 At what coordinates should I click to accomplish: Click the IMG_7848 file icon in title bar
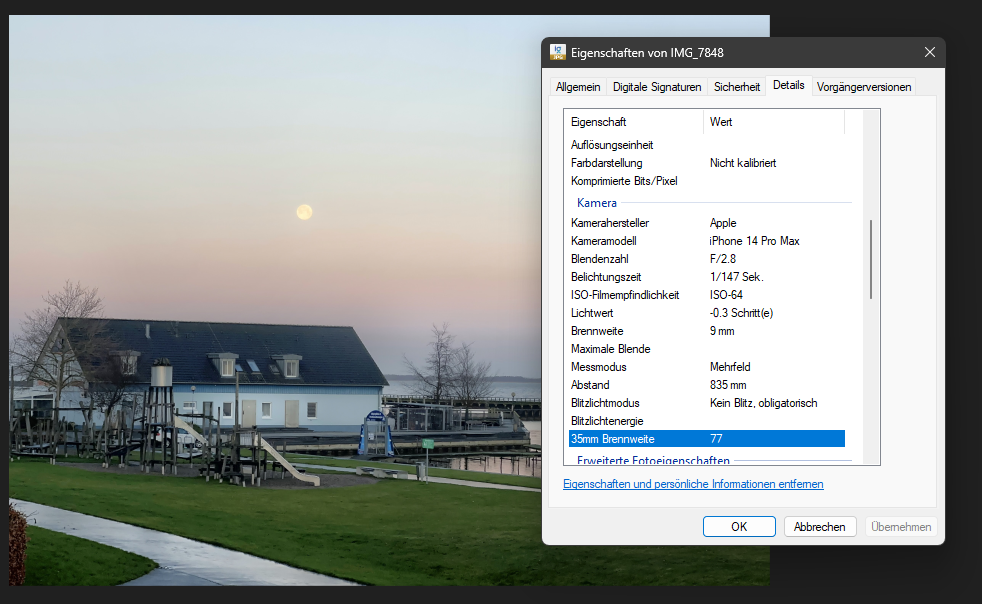click(x=559, y=52)
